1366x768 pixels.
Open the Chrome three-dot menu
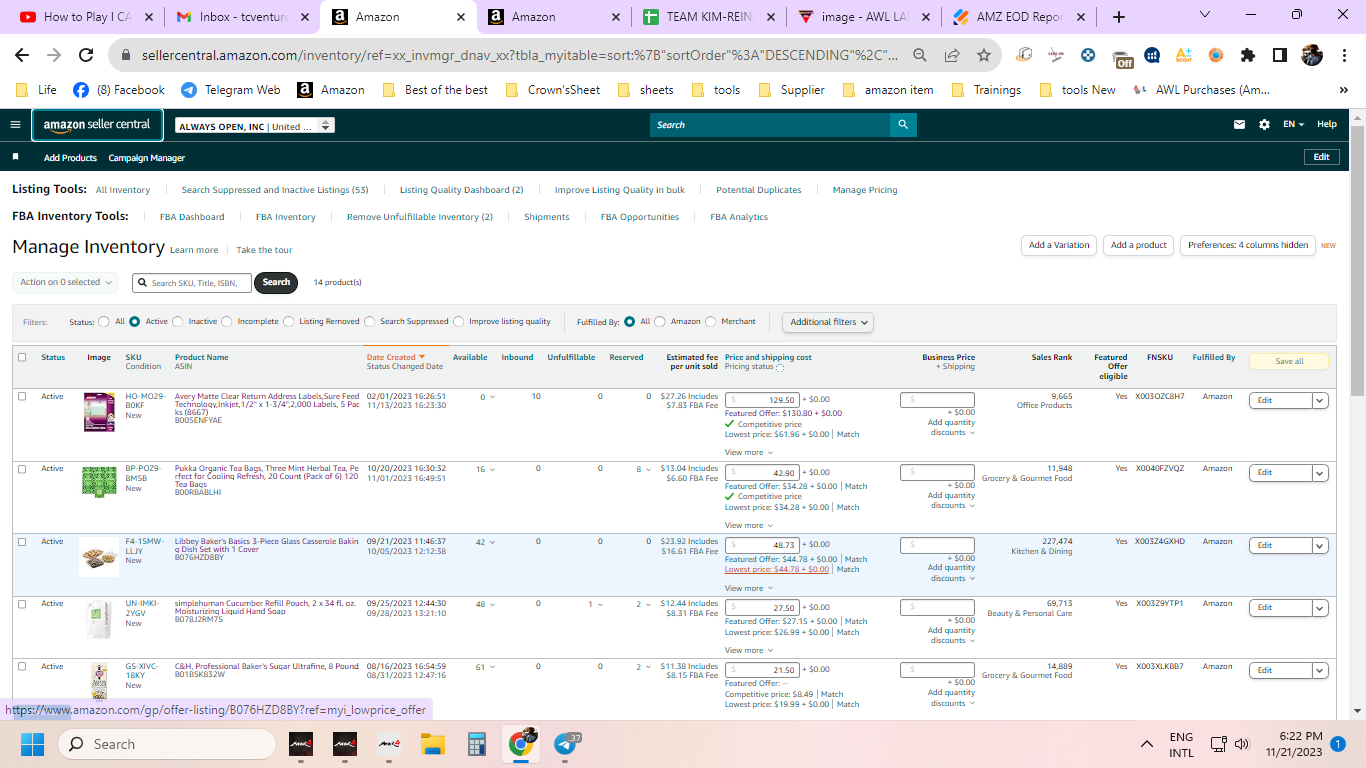1343,55
